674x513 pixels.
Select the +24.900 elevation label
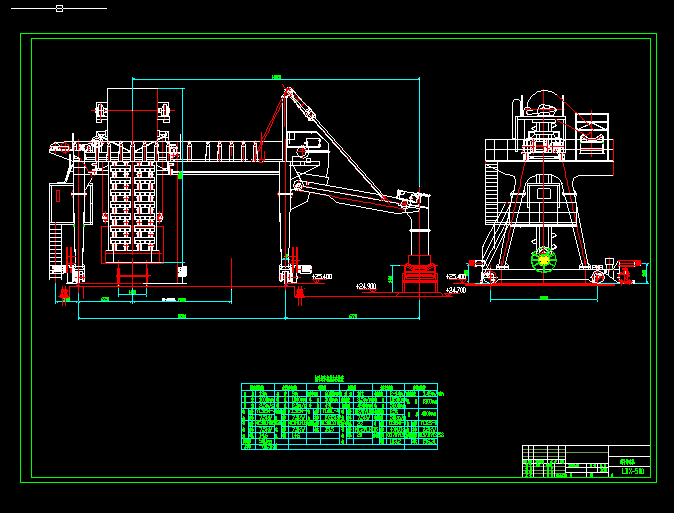366,286
